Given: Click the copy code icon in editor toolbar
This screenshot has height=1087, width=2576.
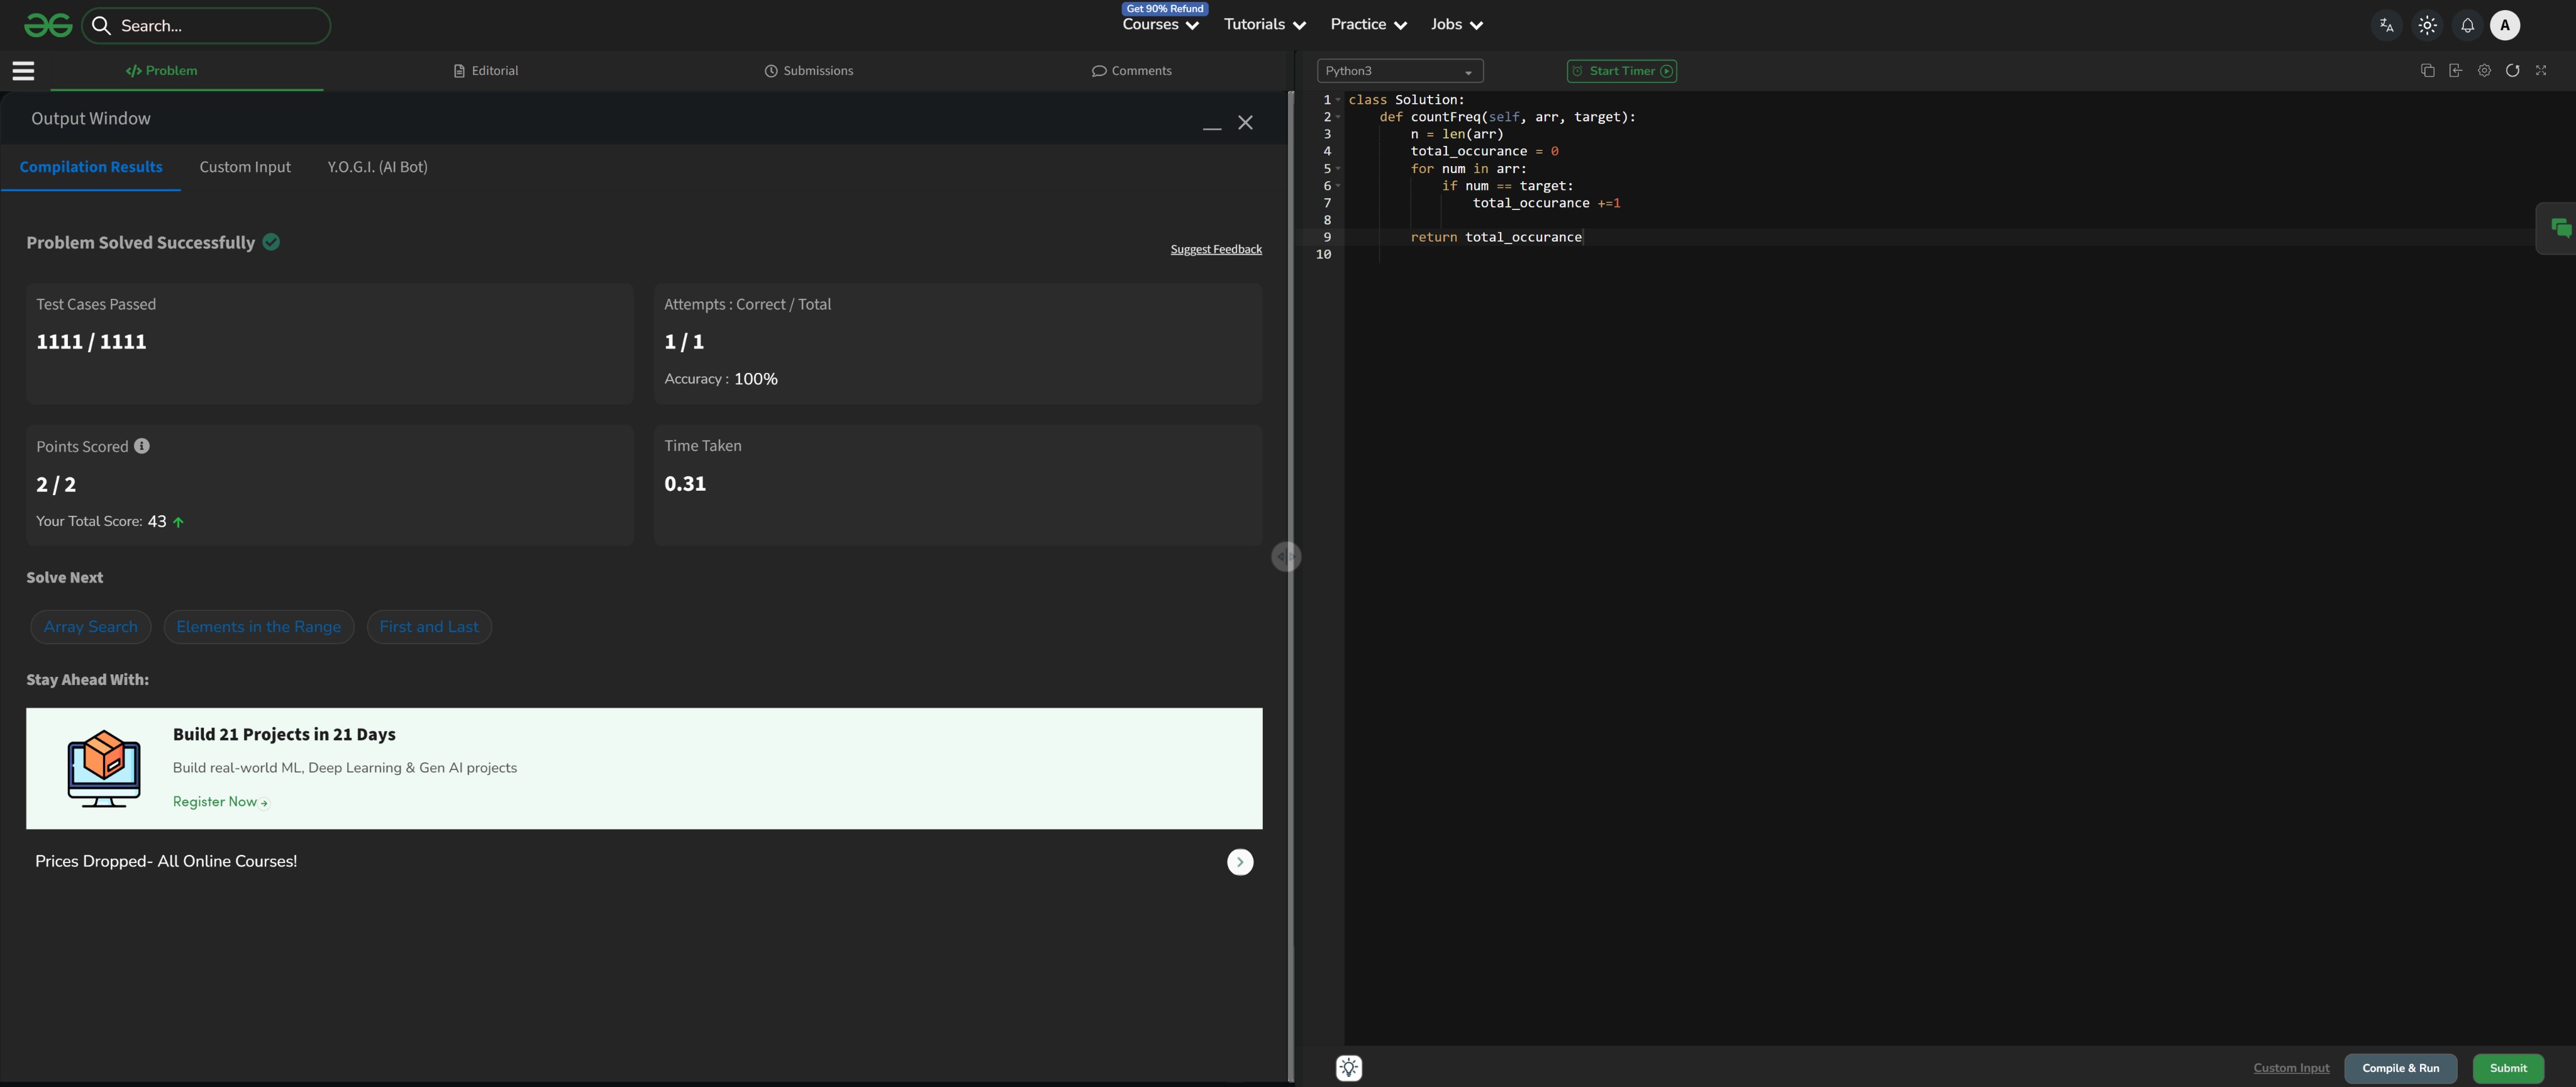Looking at the screenshot, I should (2427, 71).
